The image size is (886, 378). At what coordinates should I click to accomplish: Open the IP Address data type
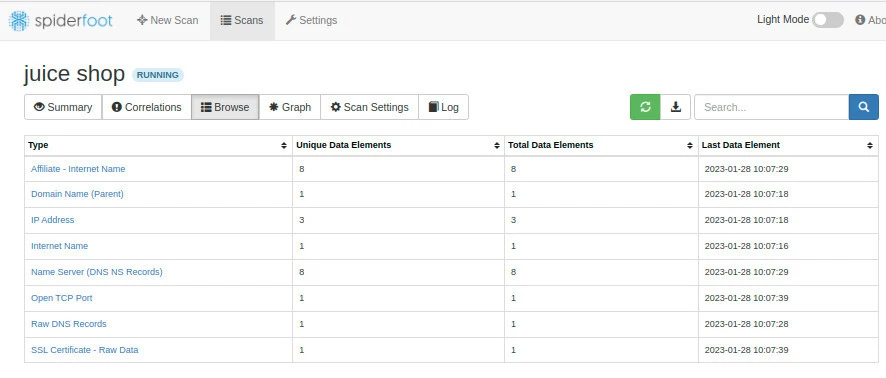tap(53, 220)
